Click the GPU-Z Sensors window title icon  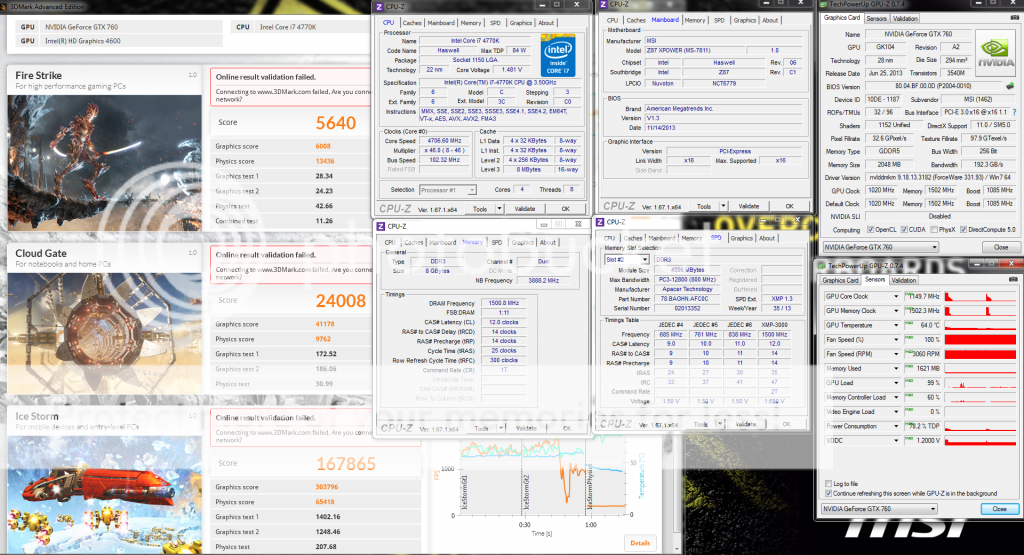(x=822, y=266)
